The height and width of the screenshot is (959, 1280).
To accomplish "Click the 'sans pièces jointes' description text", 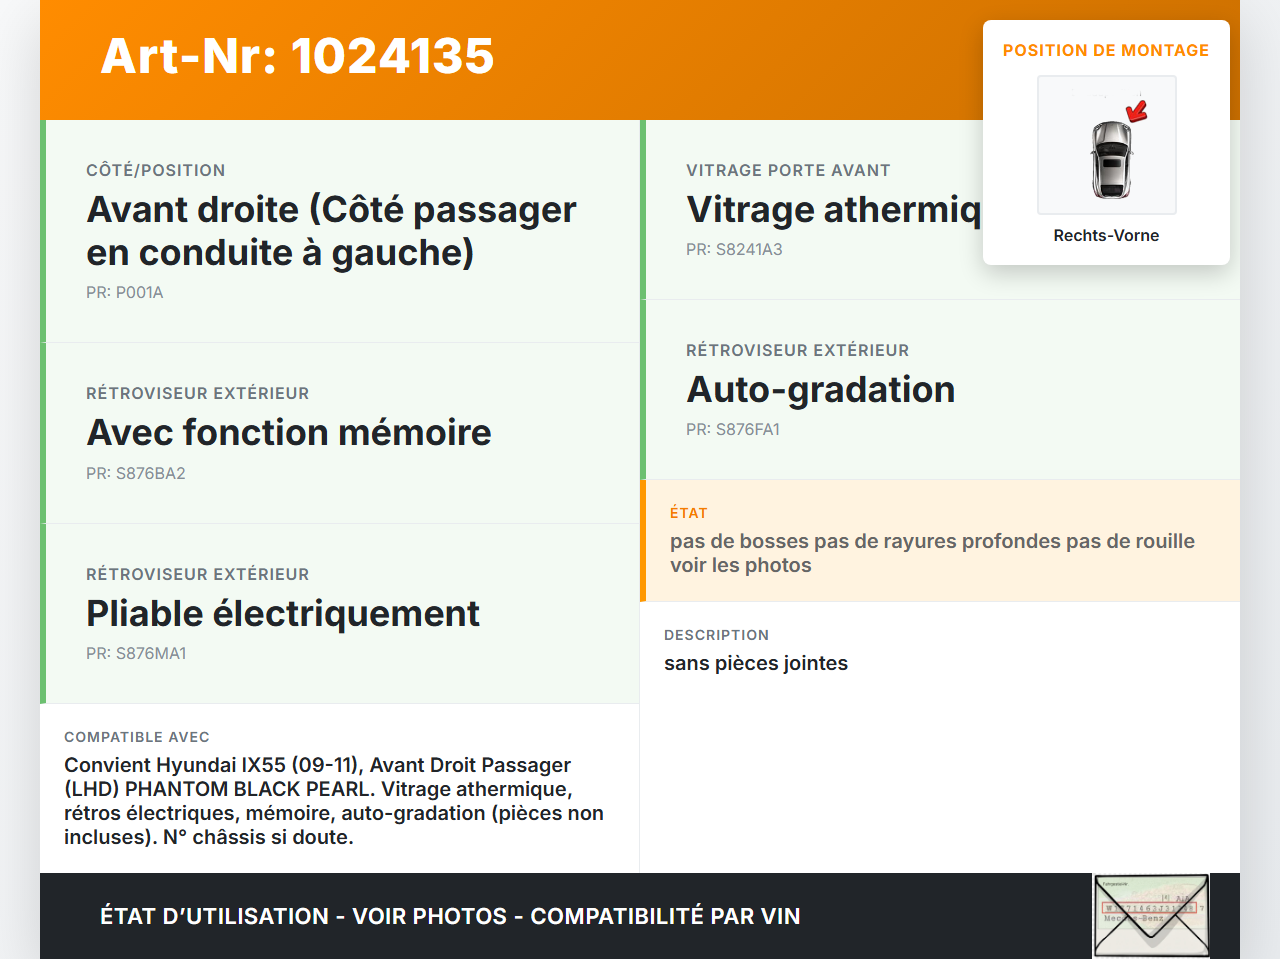I will pyautogui.click(x=755, y=663).
